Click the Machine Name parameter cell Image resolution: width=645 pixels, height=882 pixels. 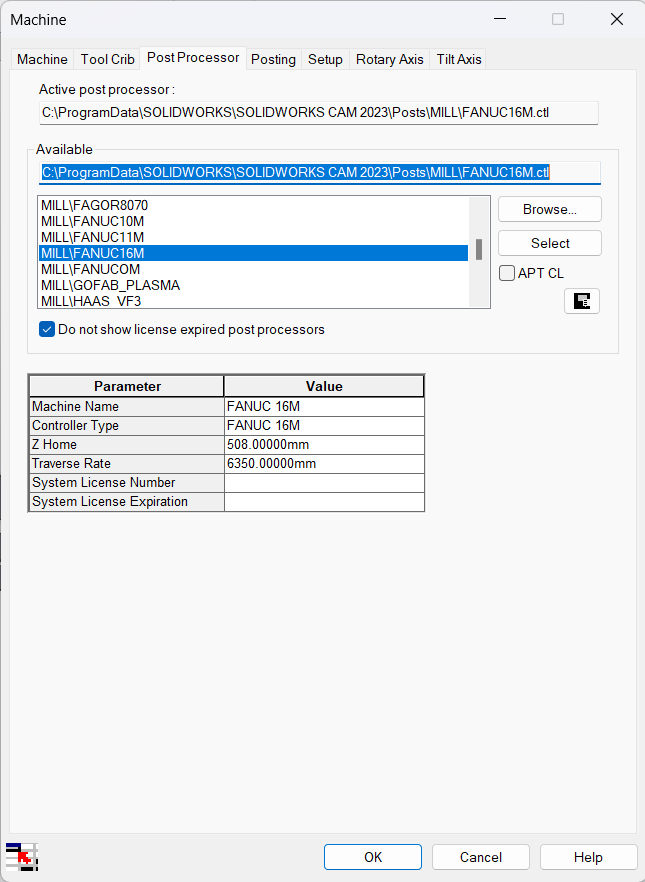point(127,406)
